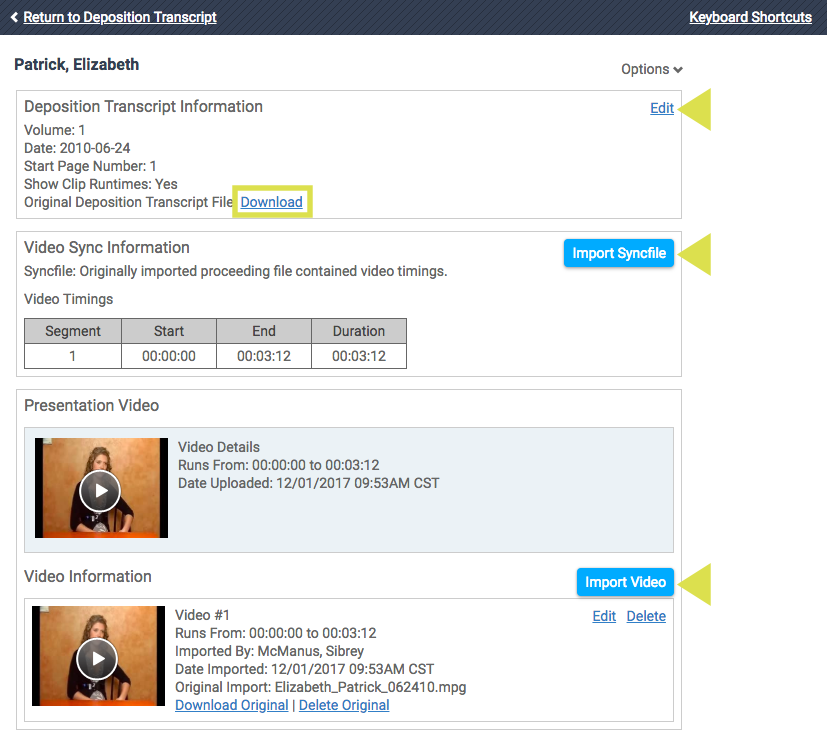This screenshot has height=742, width=833.
Task: Delete Video #1 entry
Action: click(x=646, y=616)
